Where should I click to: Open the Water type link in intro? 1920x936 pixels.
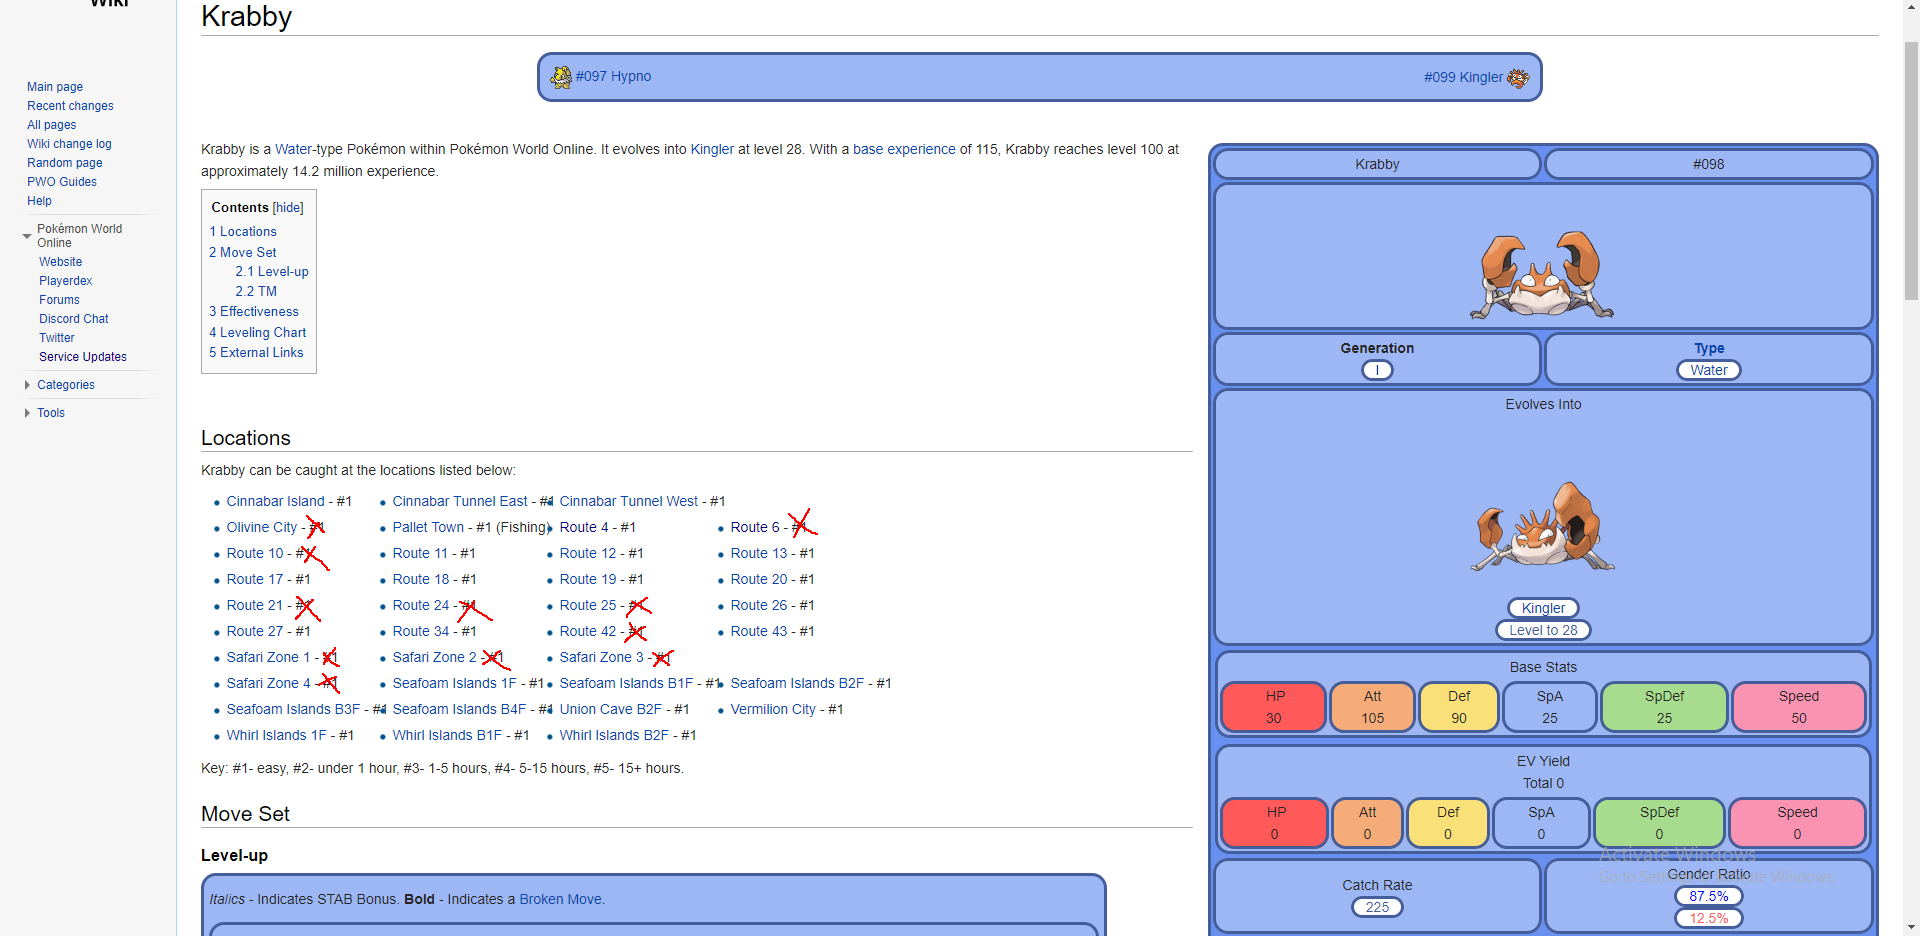[294, 149]
